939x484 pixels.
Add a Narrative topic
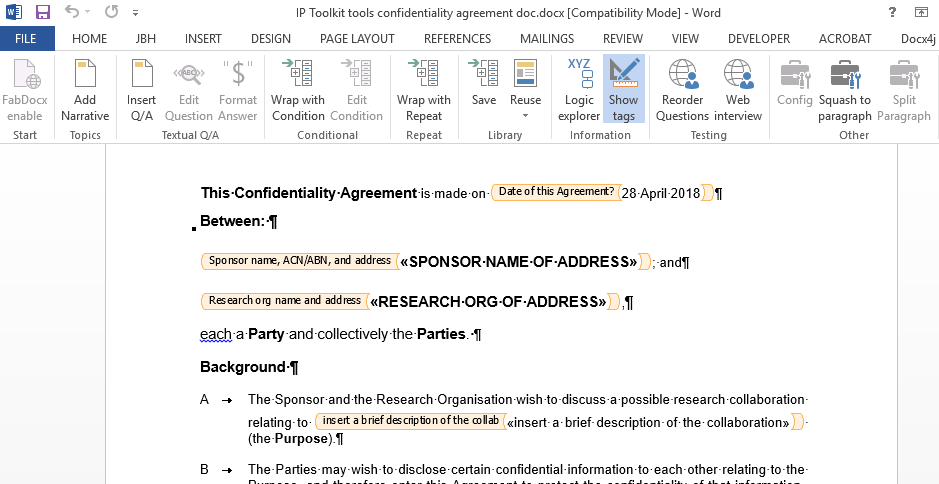(85, 90)
